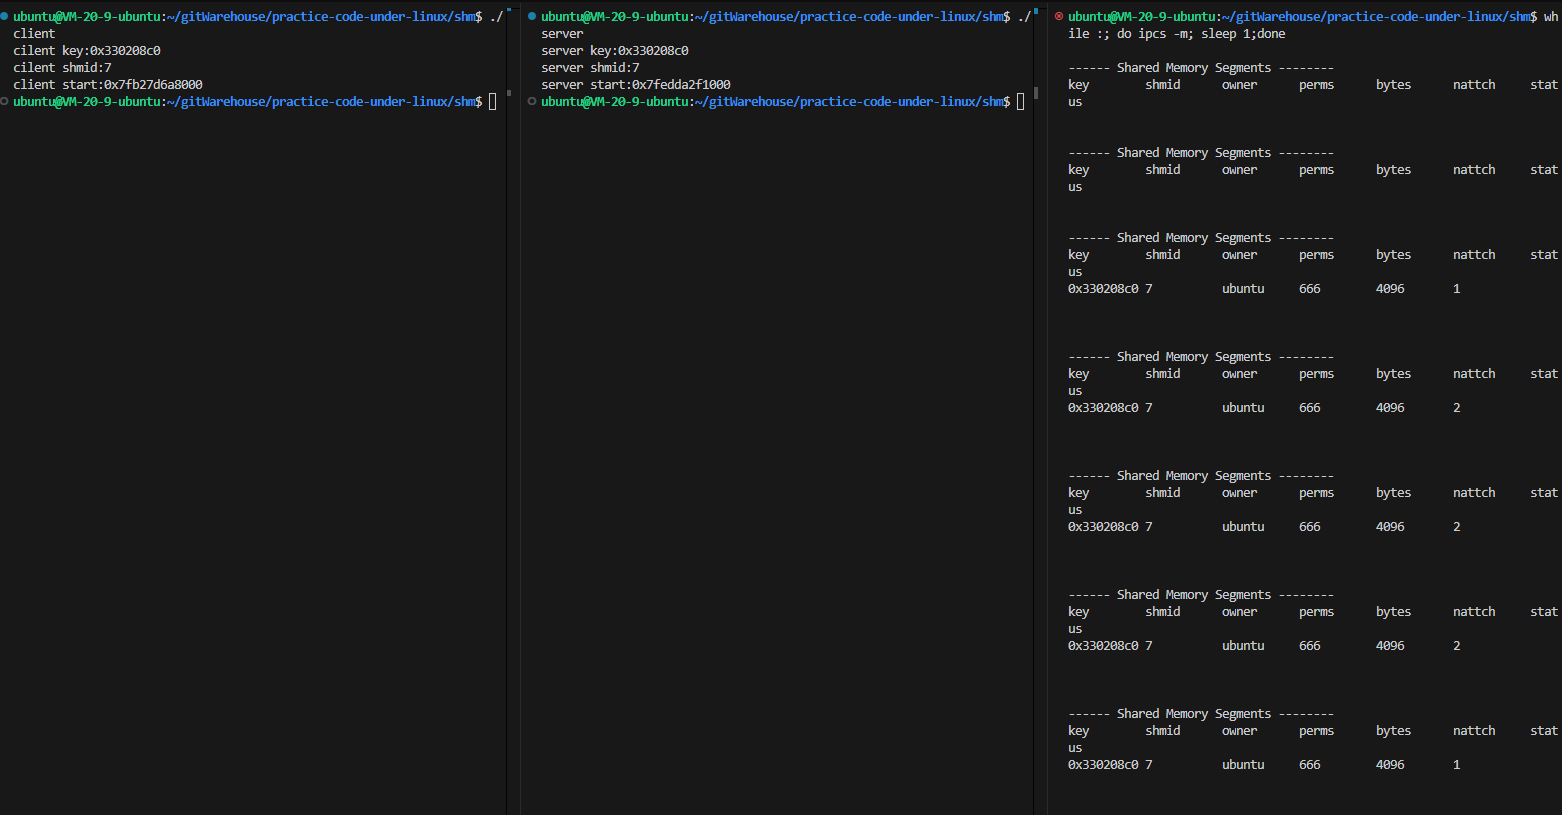Image resolution: width=1562 pixels, height=815 pixels.
Task: Click the "server start:0x7fedda2f1000" output line
Action: coord(636,85)
